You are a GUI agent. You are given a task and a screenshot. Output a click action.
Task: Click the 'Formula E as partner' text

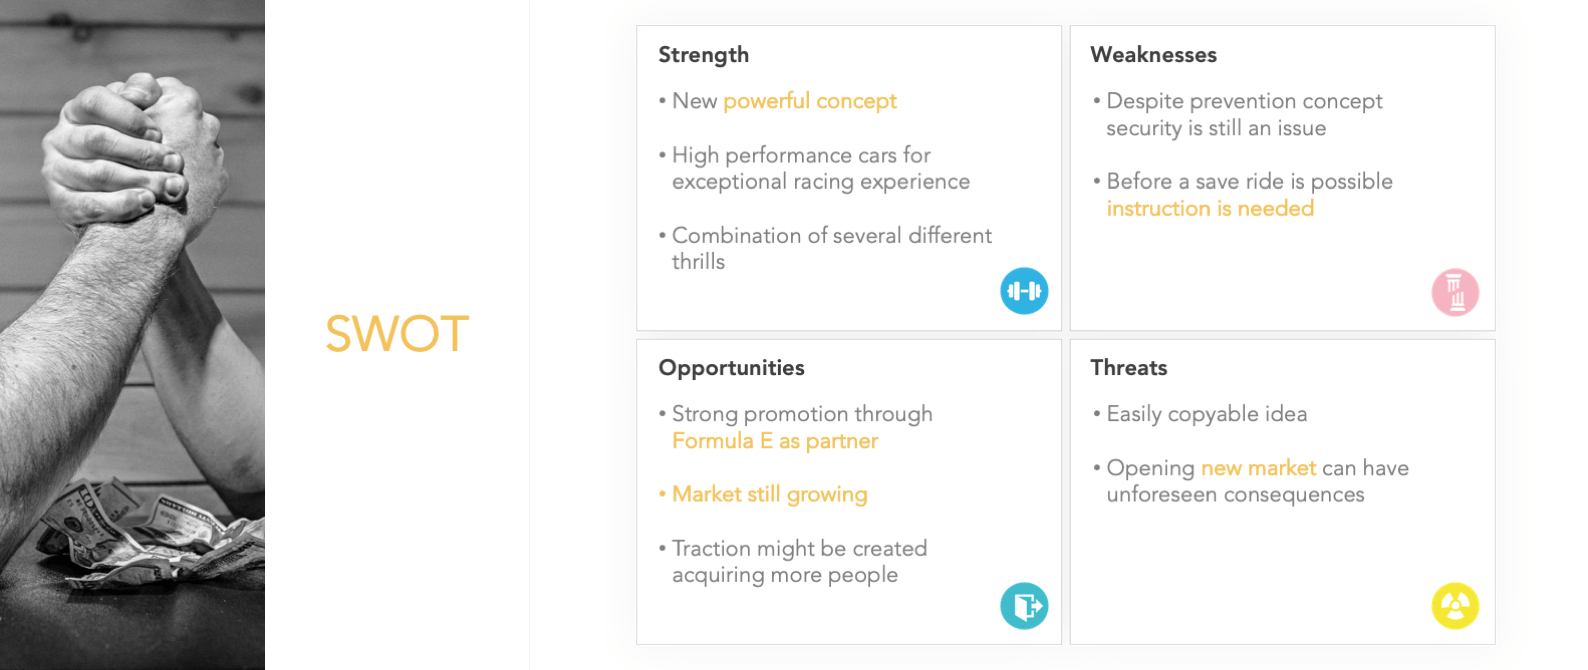[775, 441]
